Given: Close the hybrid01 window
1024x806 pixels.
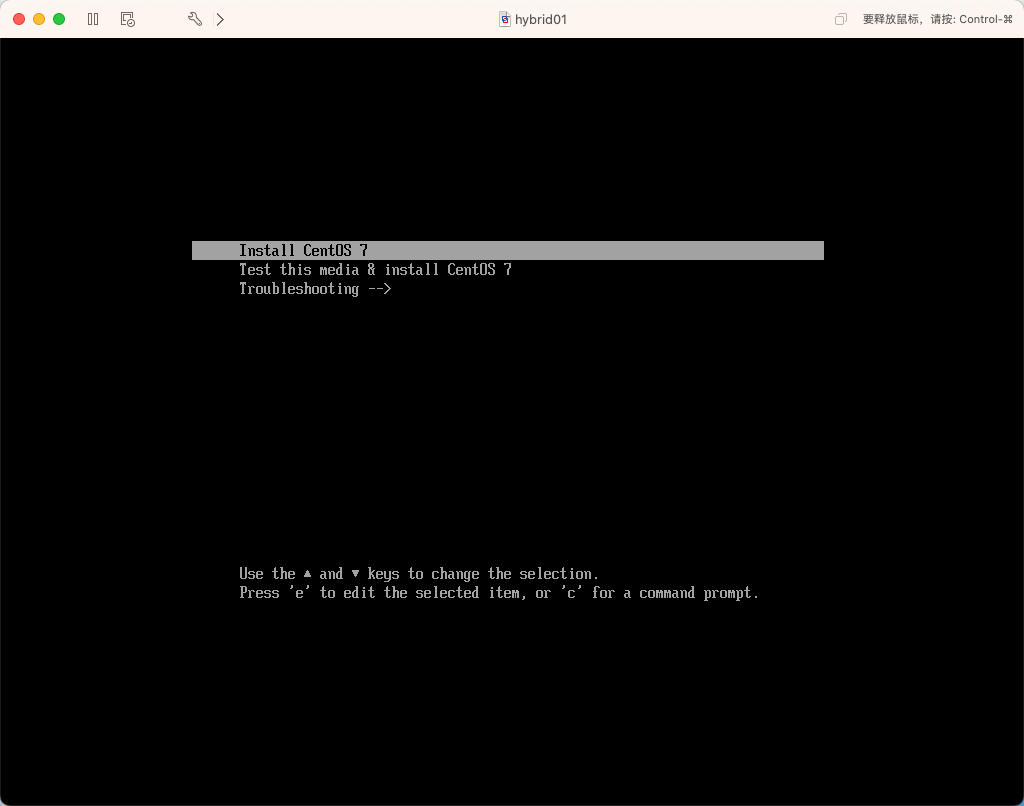Looking at the screenshot, I should pyautogui.click(x=19, y=19).
